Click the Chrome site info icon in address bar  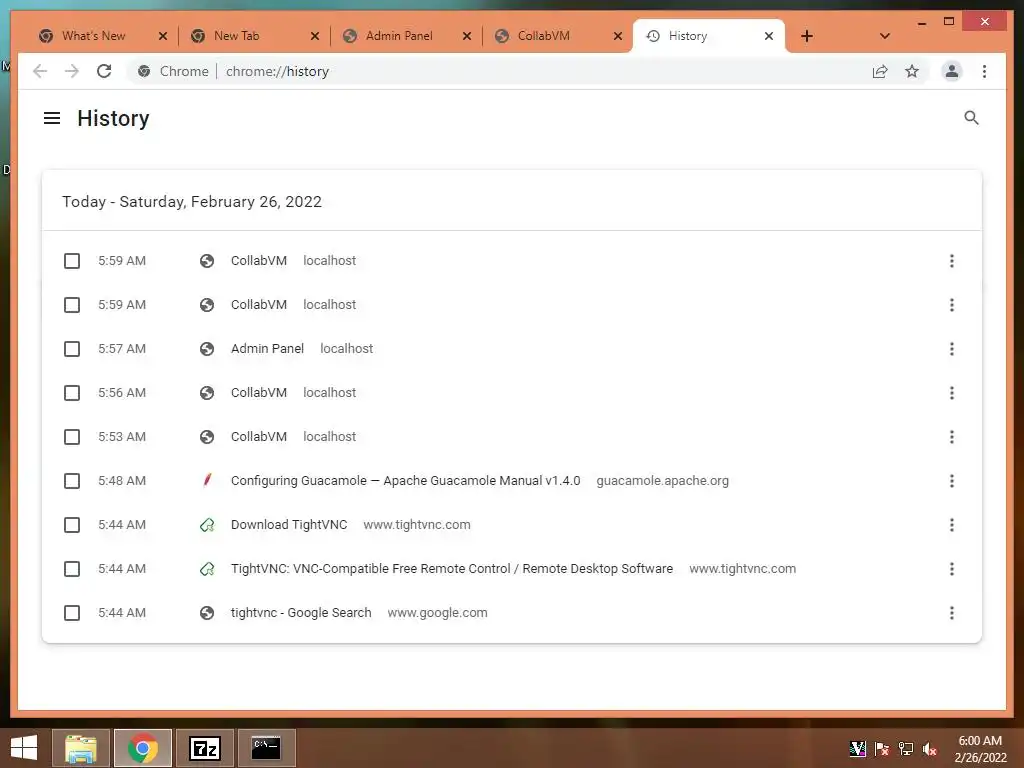[x=144, y=71]
